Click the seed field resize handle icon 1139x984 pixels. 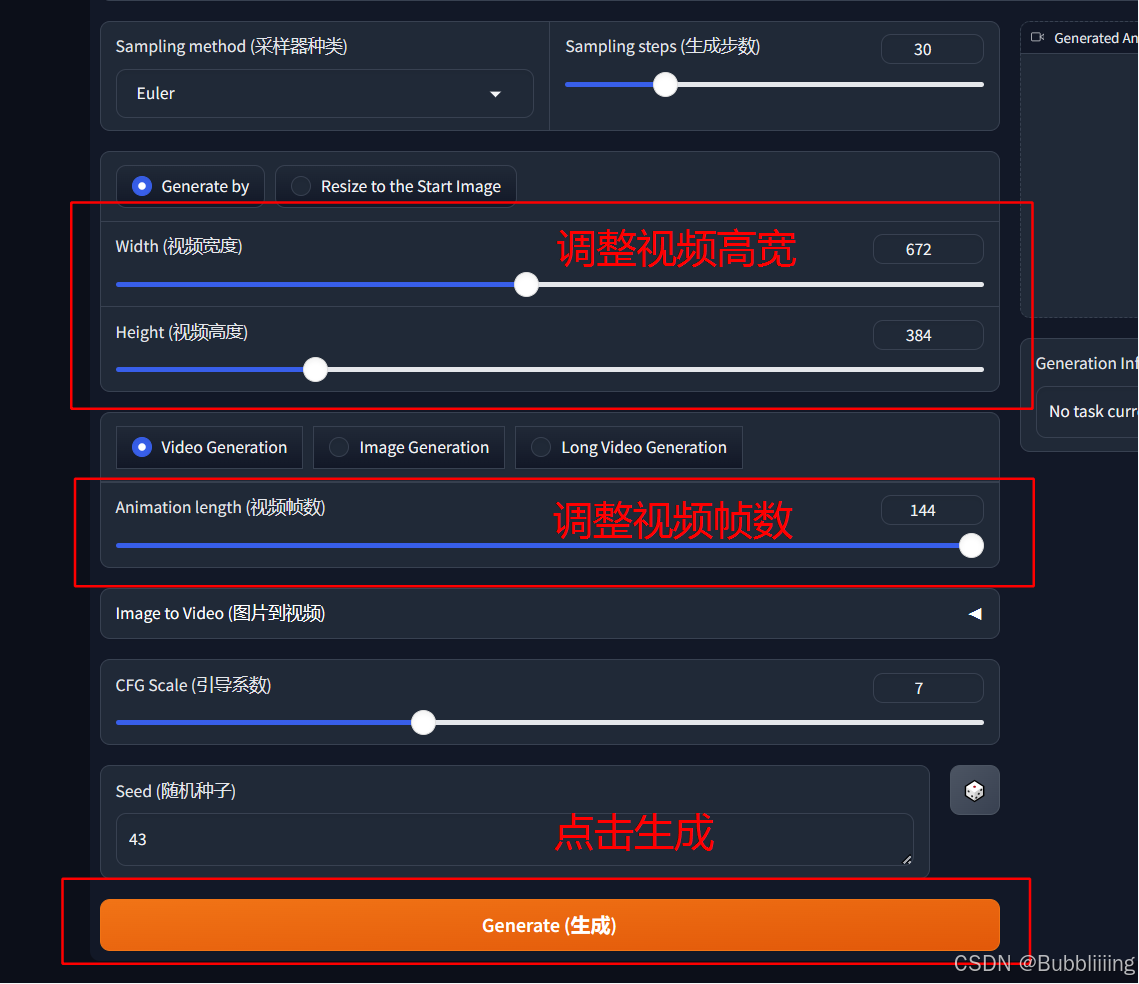pos(907,860)
